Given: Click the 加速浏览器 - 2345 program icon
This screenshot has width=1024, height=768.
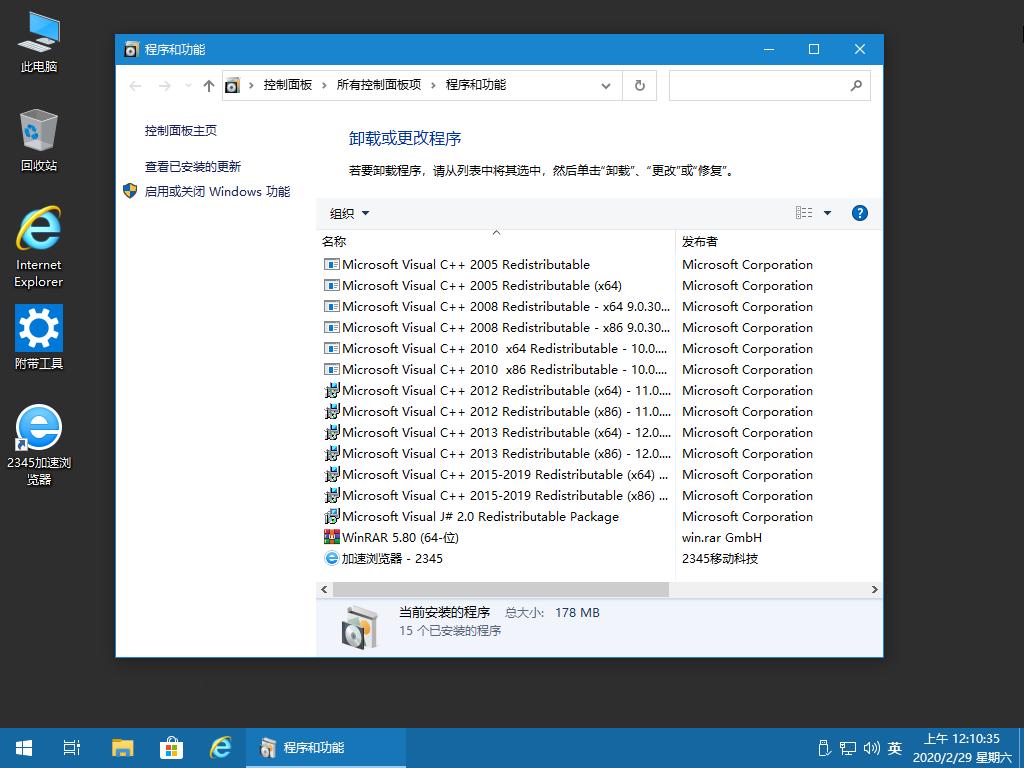Looking at the screenshot, I should point(332,558).
